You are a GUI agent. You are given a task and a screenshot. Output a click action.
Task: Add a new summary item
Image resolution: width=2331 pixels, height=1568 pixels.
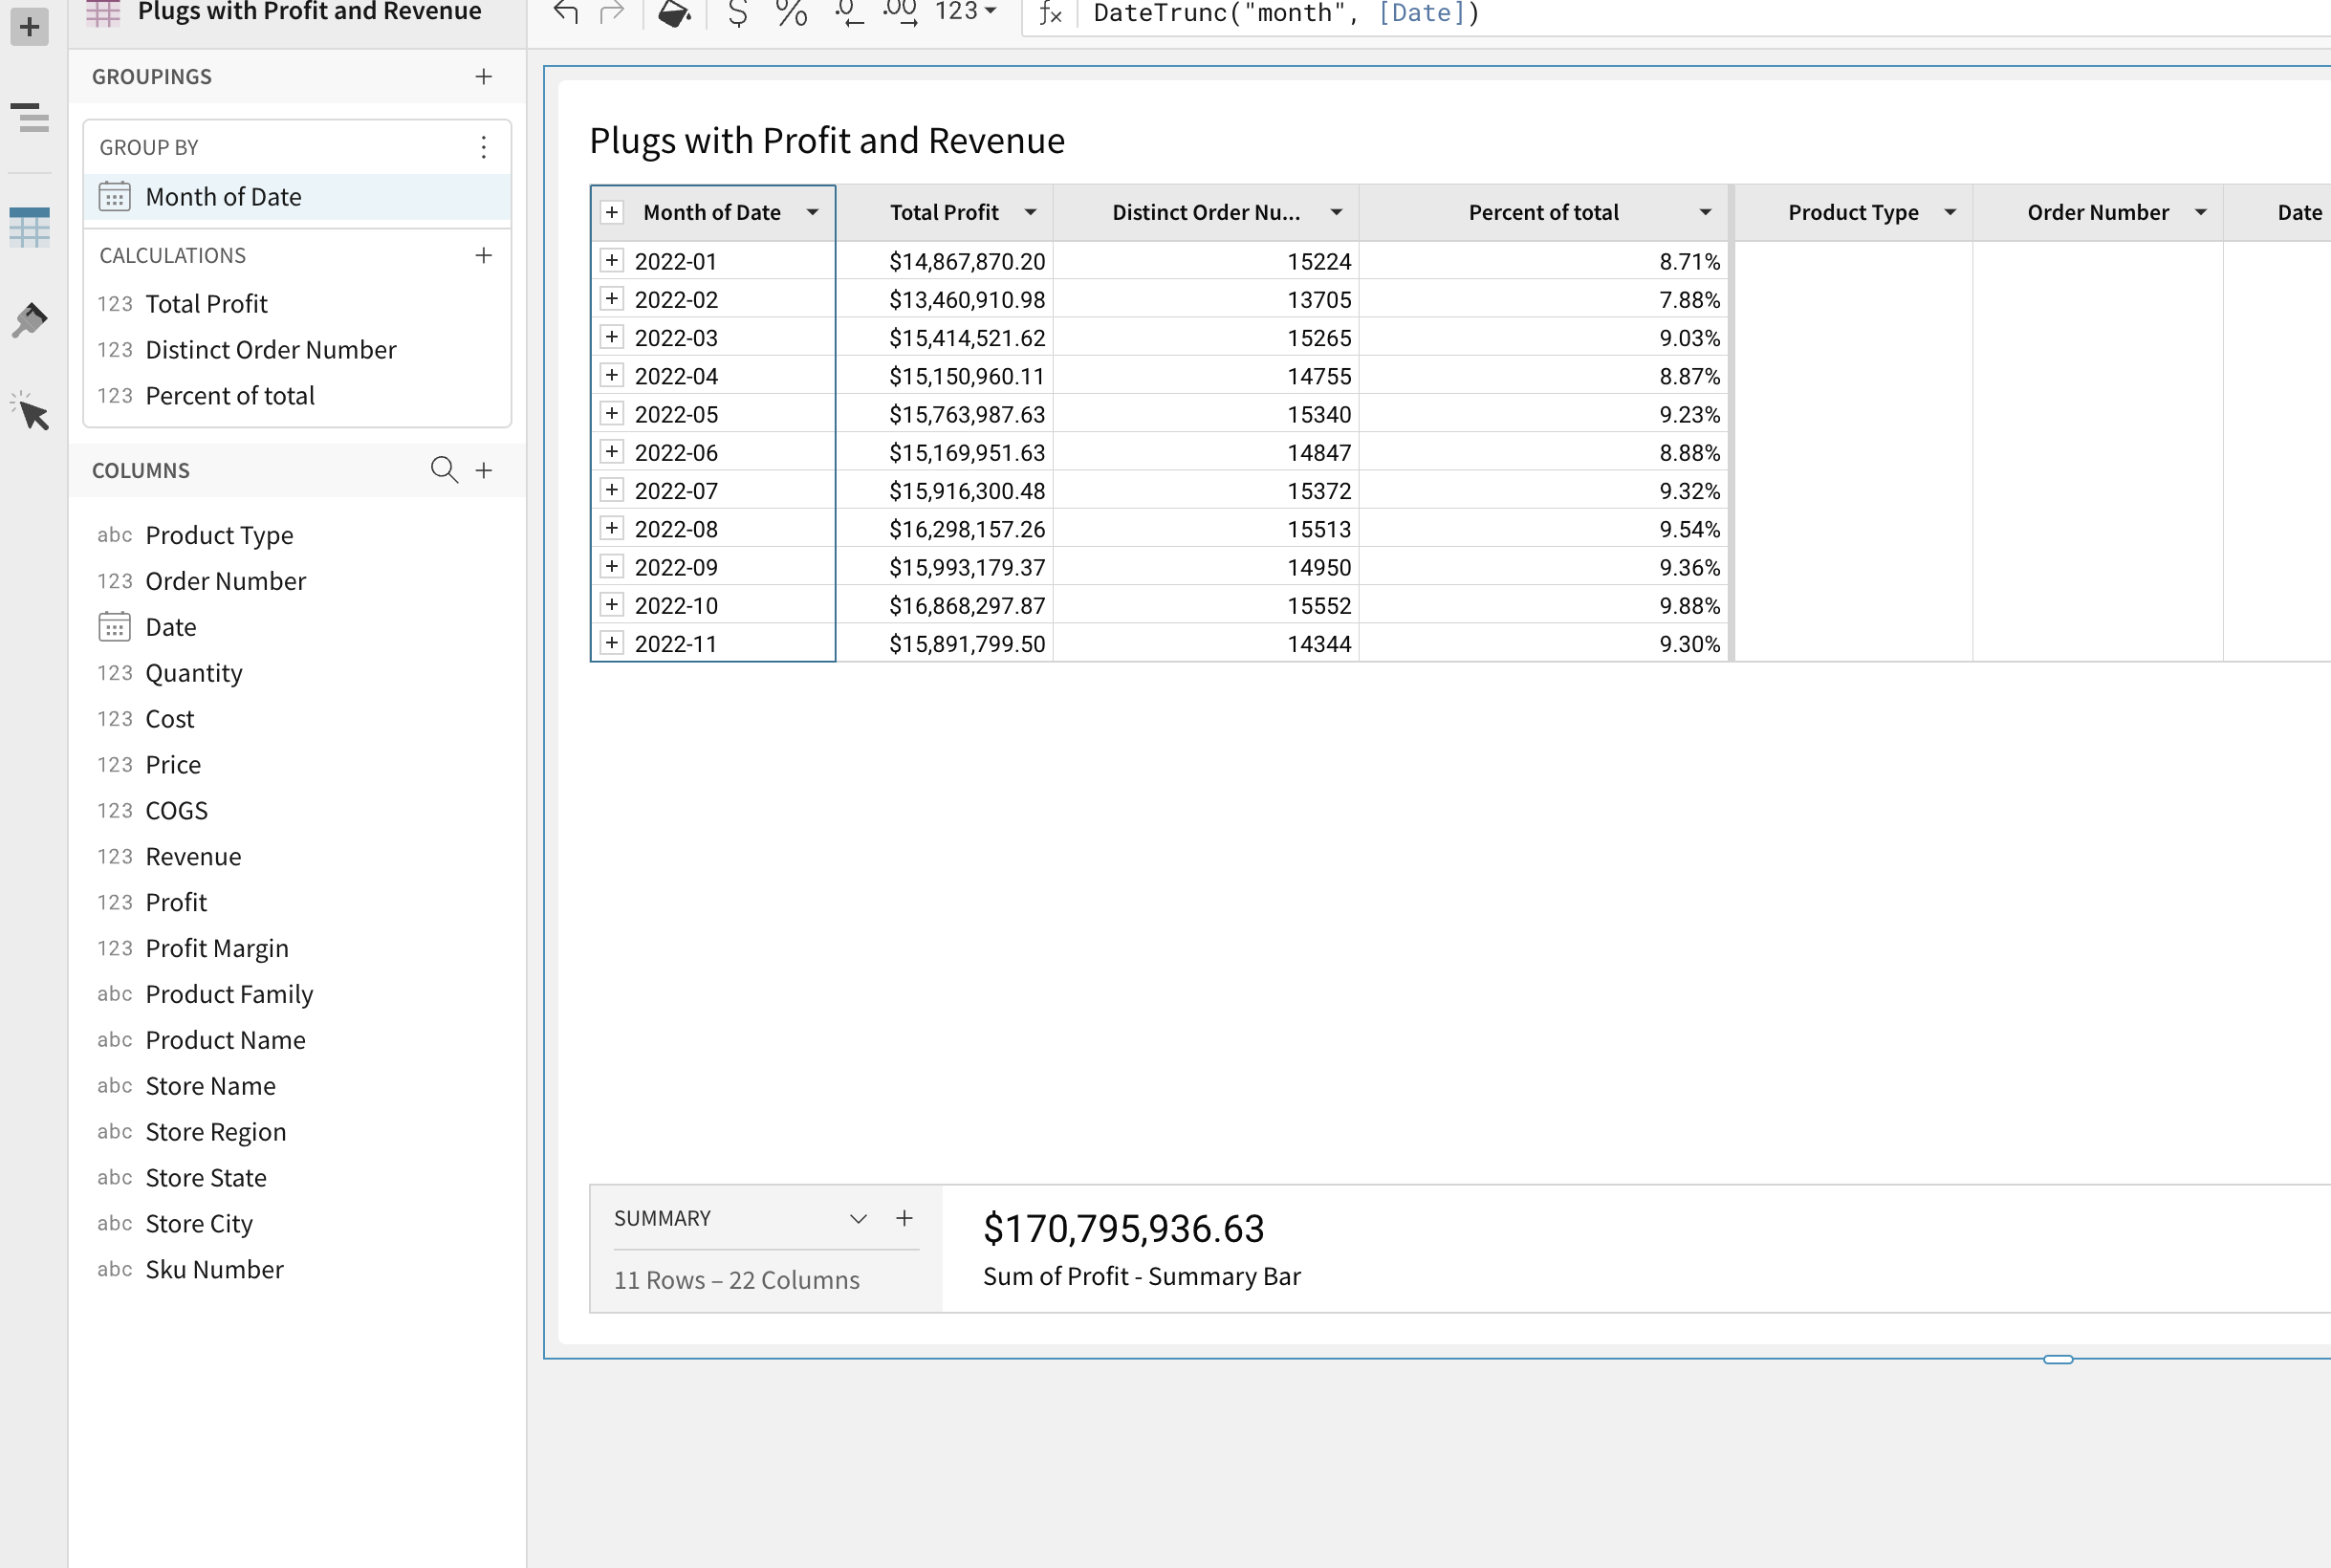click(904, 1218)
